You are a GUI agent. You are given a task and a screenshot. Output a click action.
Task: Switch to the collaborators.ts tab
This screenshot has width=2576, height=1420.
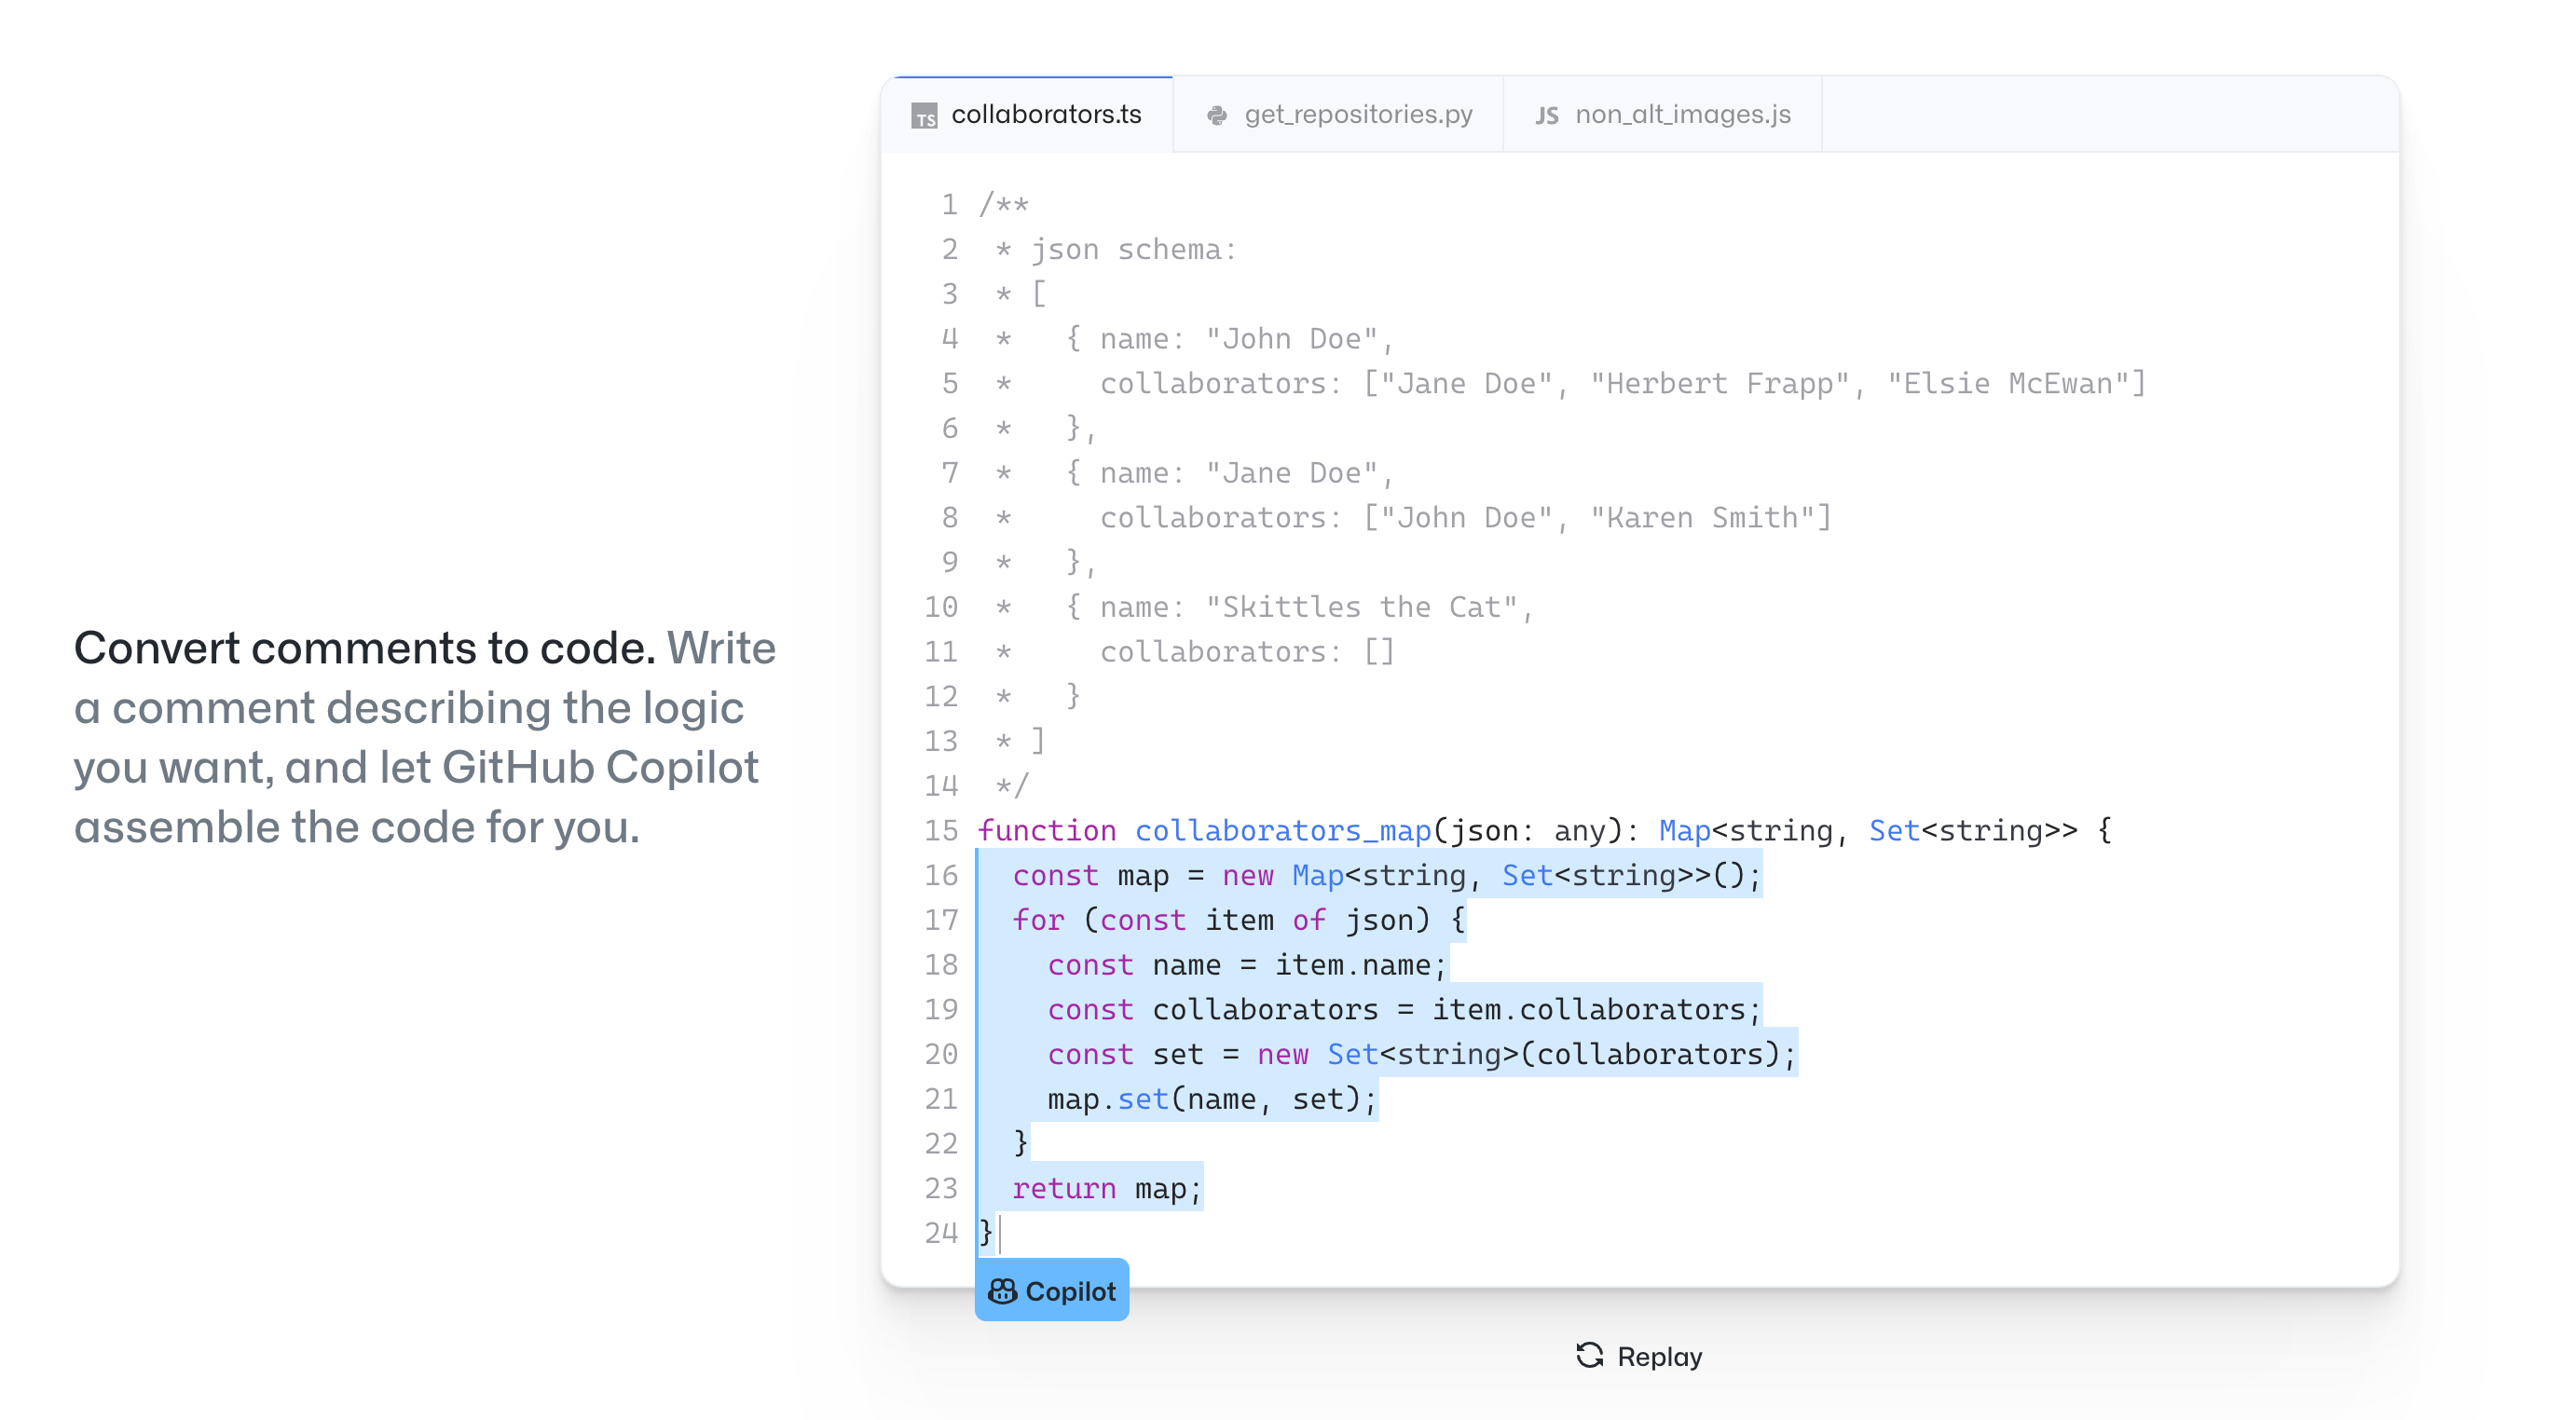click(x=1027, y=115)
